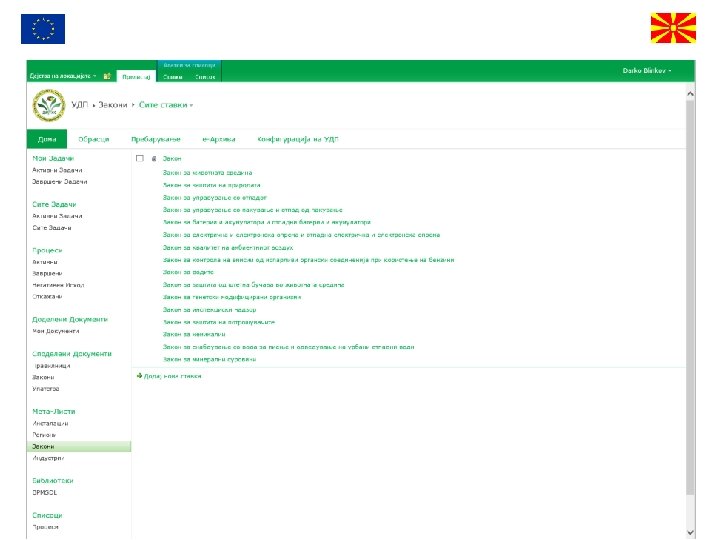
Task: Sort by the Закон column header
Action: coord(172,159)
